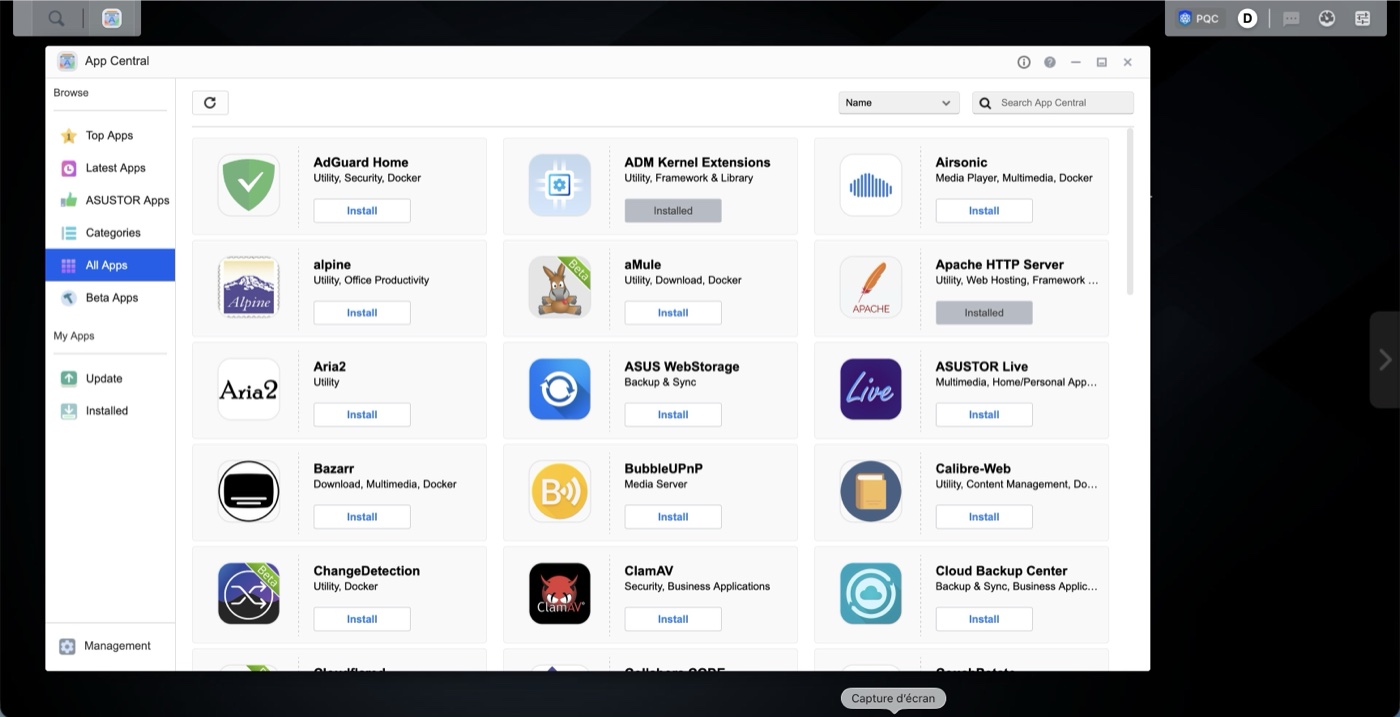Open the App Central info icon
Screen dimensions: 1400x717
pos(1024,62)
